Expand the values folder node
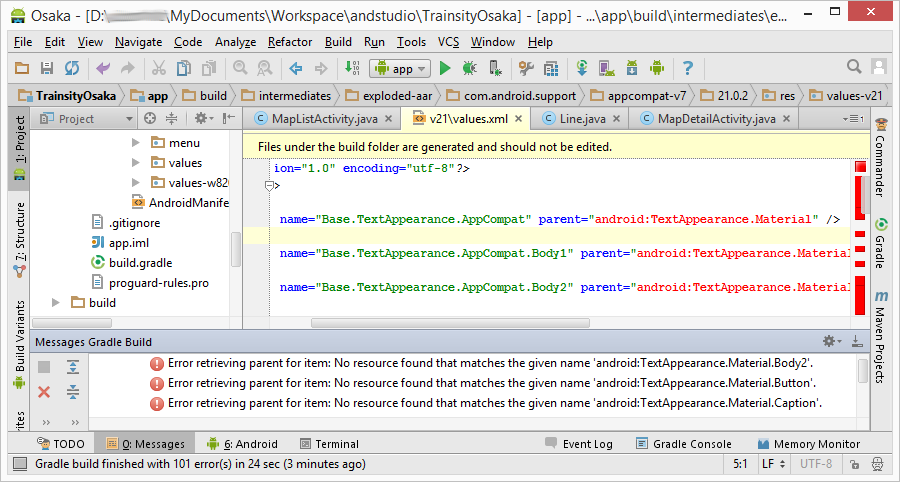 coord(136,162)
